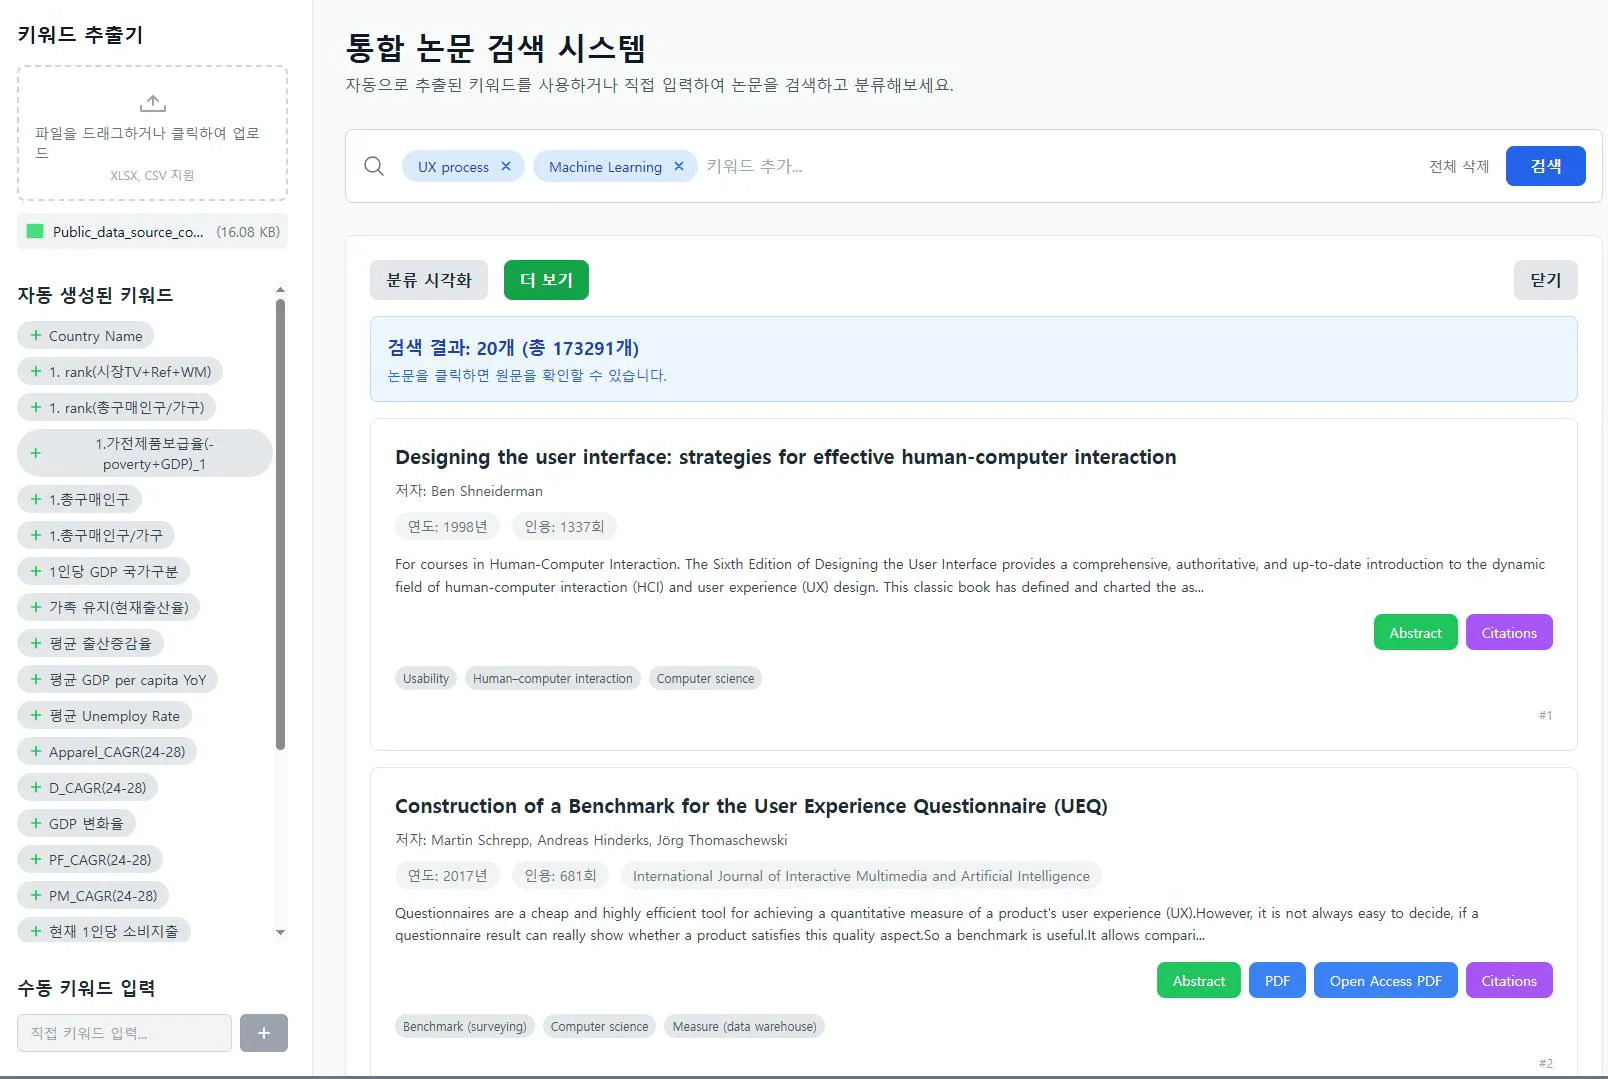Viewport: 1608px width, 1079px height.
Task: Click 전체 삭제 to clear all keywords
Action: coord(1458,166)
